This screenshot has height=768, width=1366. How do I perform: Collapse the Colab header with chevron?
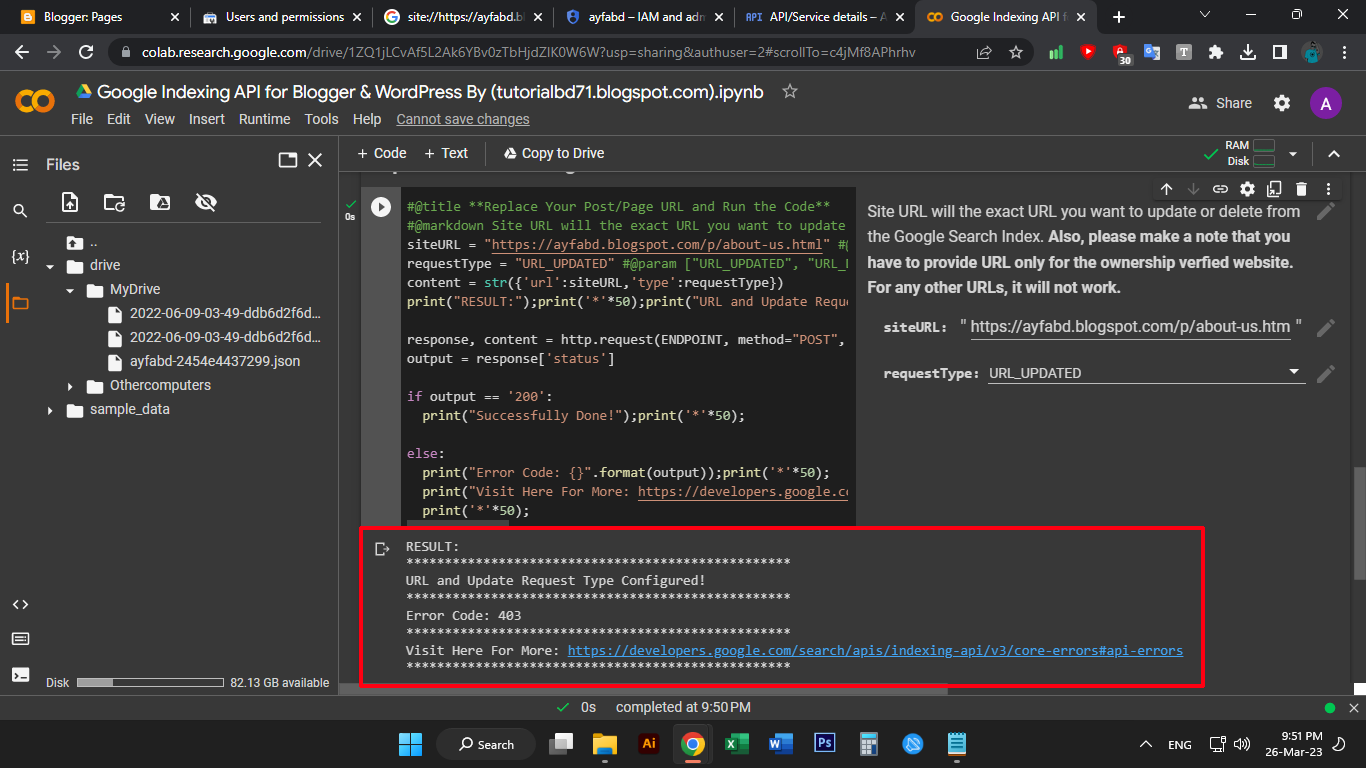click(x=1333, y=154)
